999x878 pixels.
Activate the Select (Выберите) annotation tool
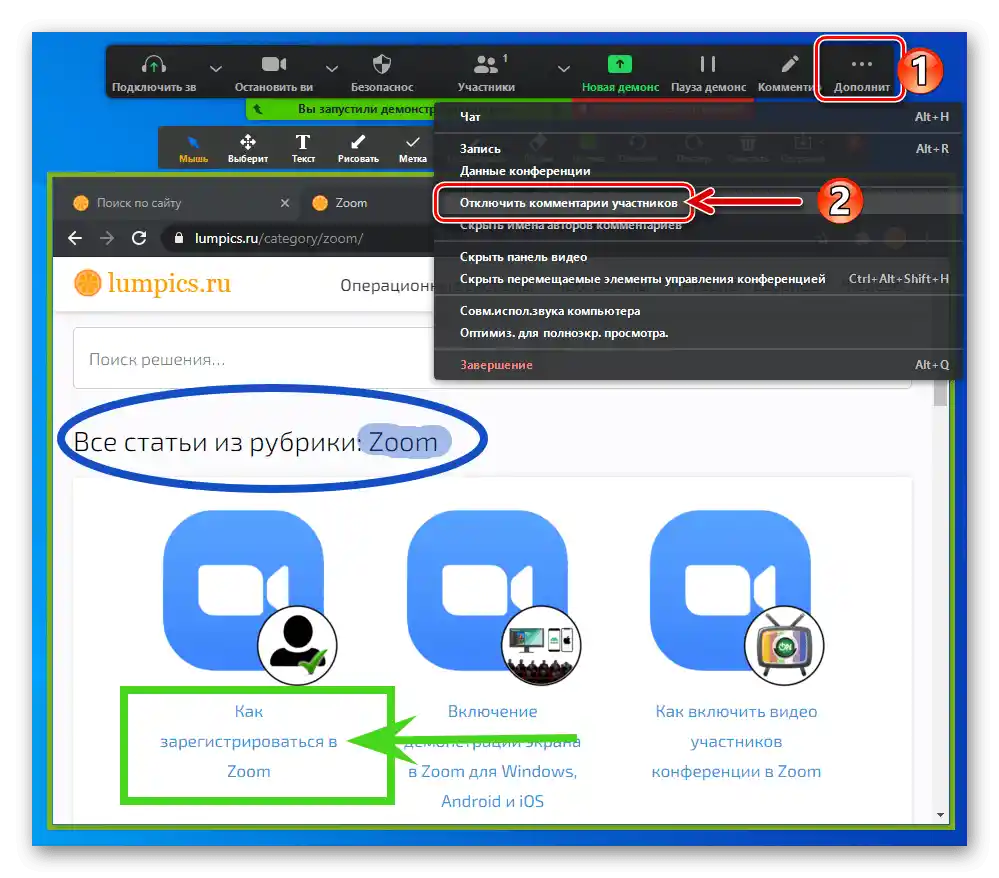[247, 146]
